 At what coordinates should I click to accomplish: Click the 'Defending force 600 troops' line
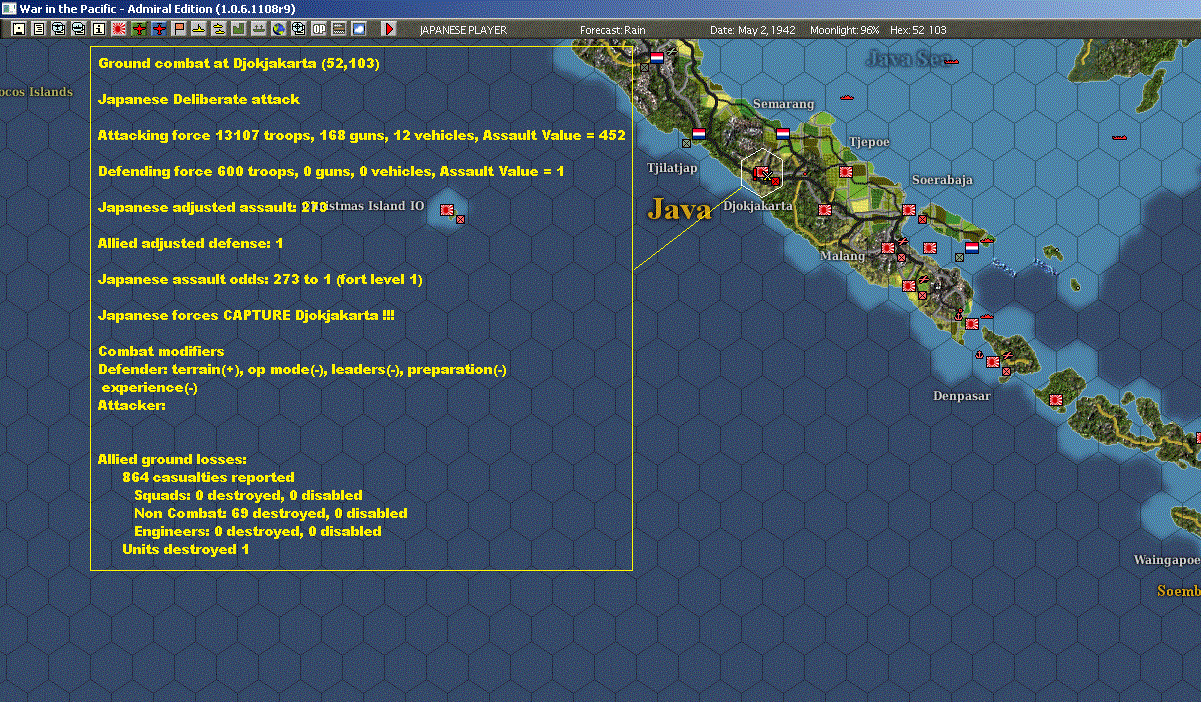tap(331, 171)
